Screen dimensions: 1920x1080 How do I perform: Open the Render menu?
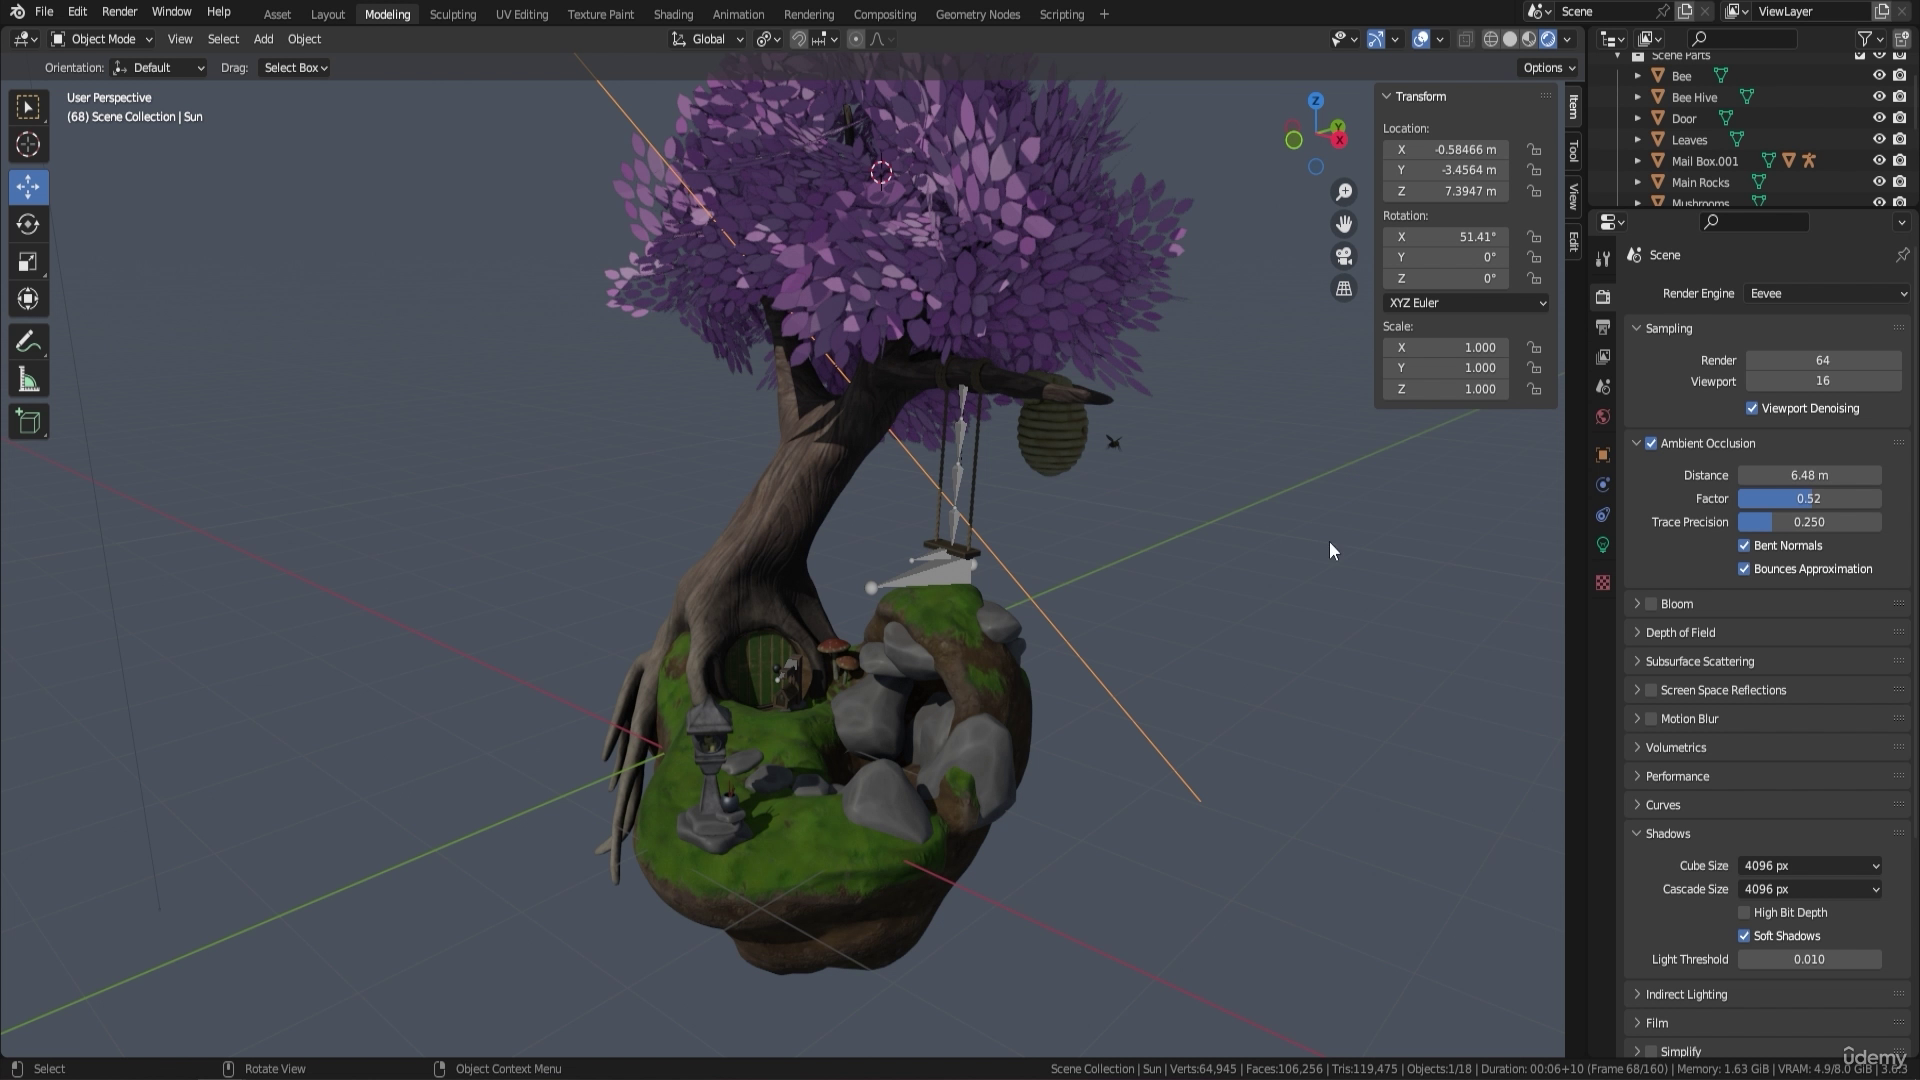(119, 12)
